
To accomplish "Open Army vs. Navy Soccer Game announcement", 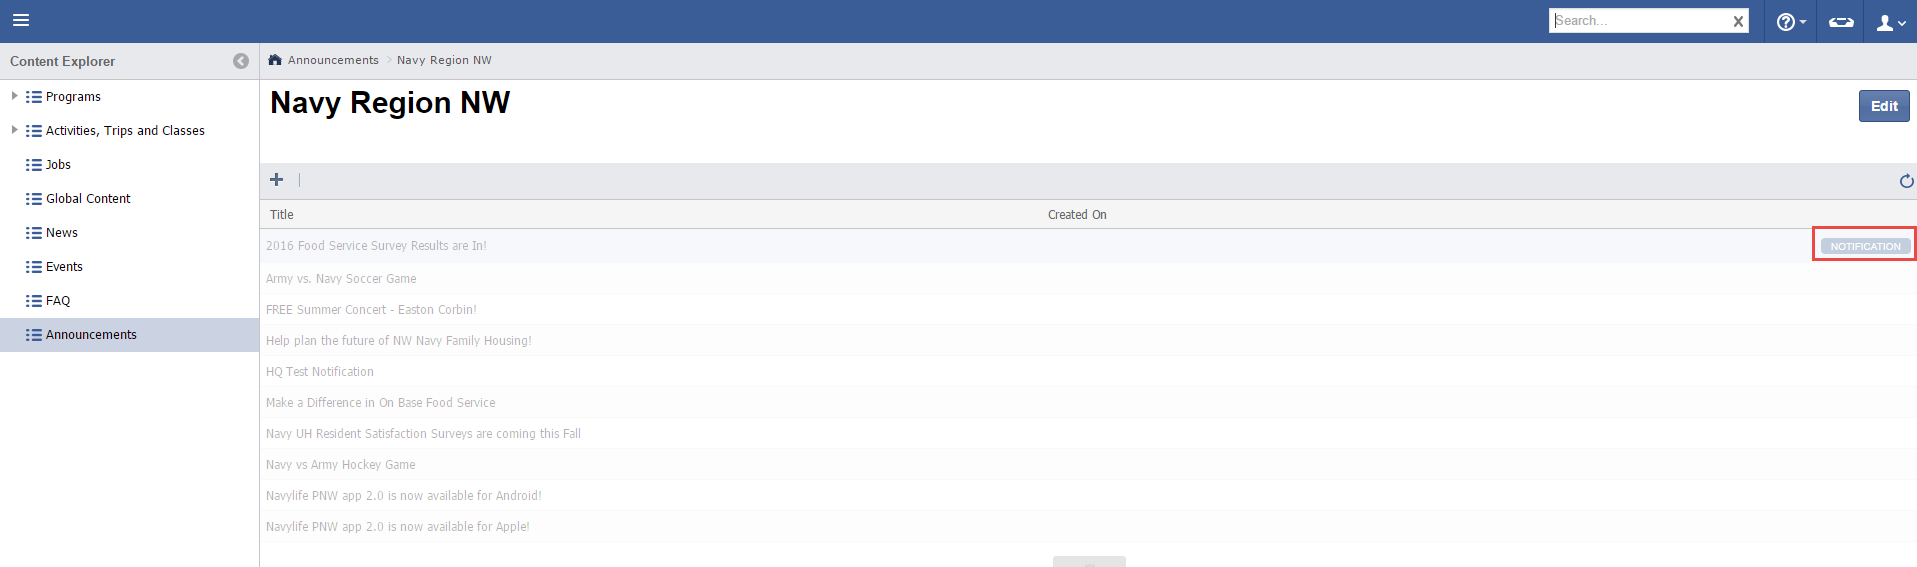I will click(x=341, y=279).
